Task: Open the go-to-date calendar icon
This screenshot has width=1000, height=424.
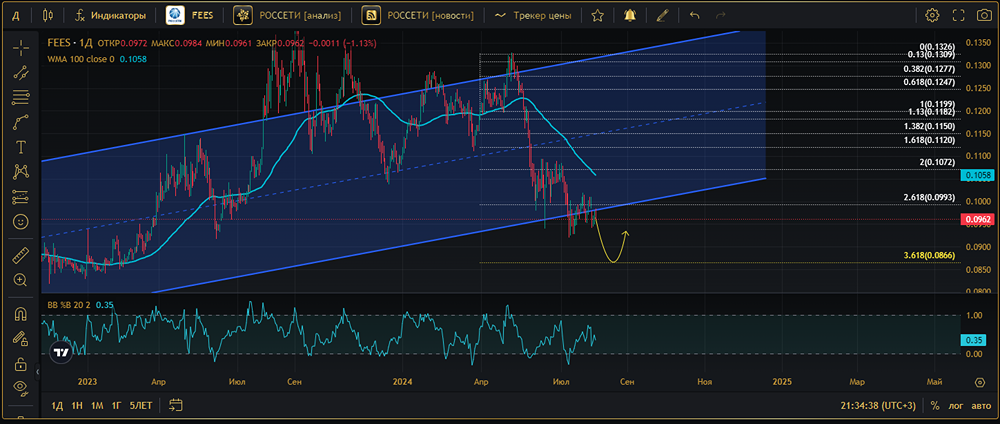Action: (x=176, y=405)
